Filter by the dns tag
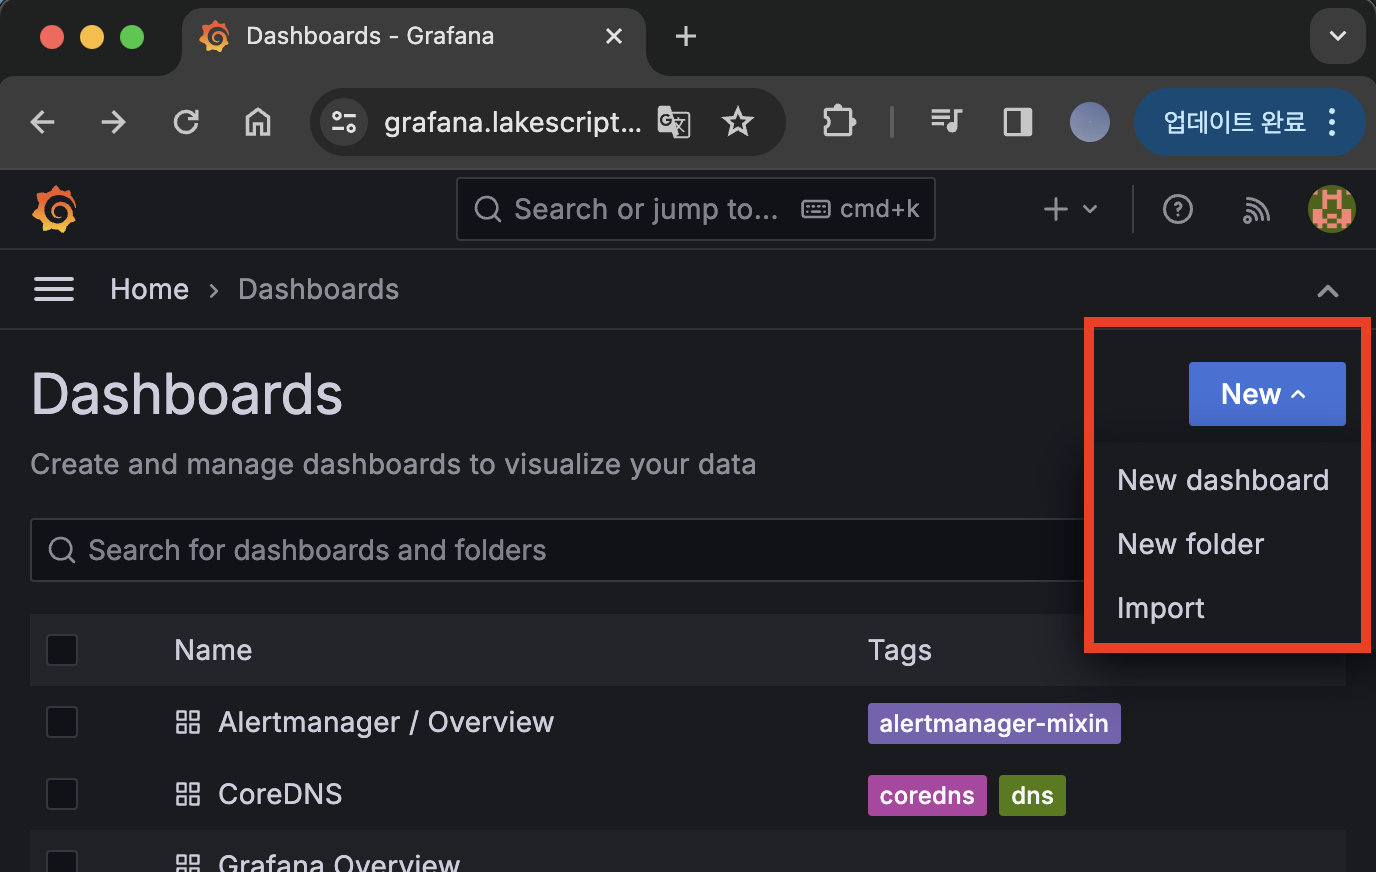The height and width of the screenshot is (872, 1376). click(1032, 795)
